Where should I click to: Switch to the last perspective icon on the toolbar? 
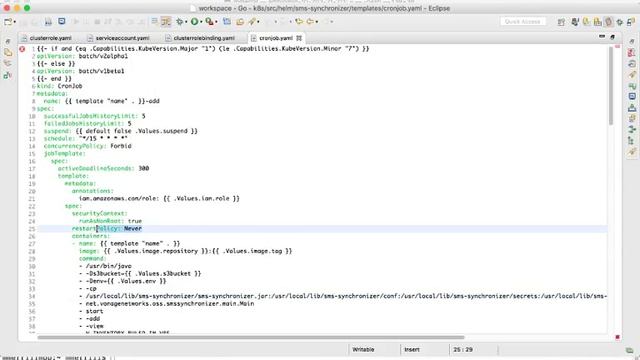pyautogui.click(x=631, y=22)
